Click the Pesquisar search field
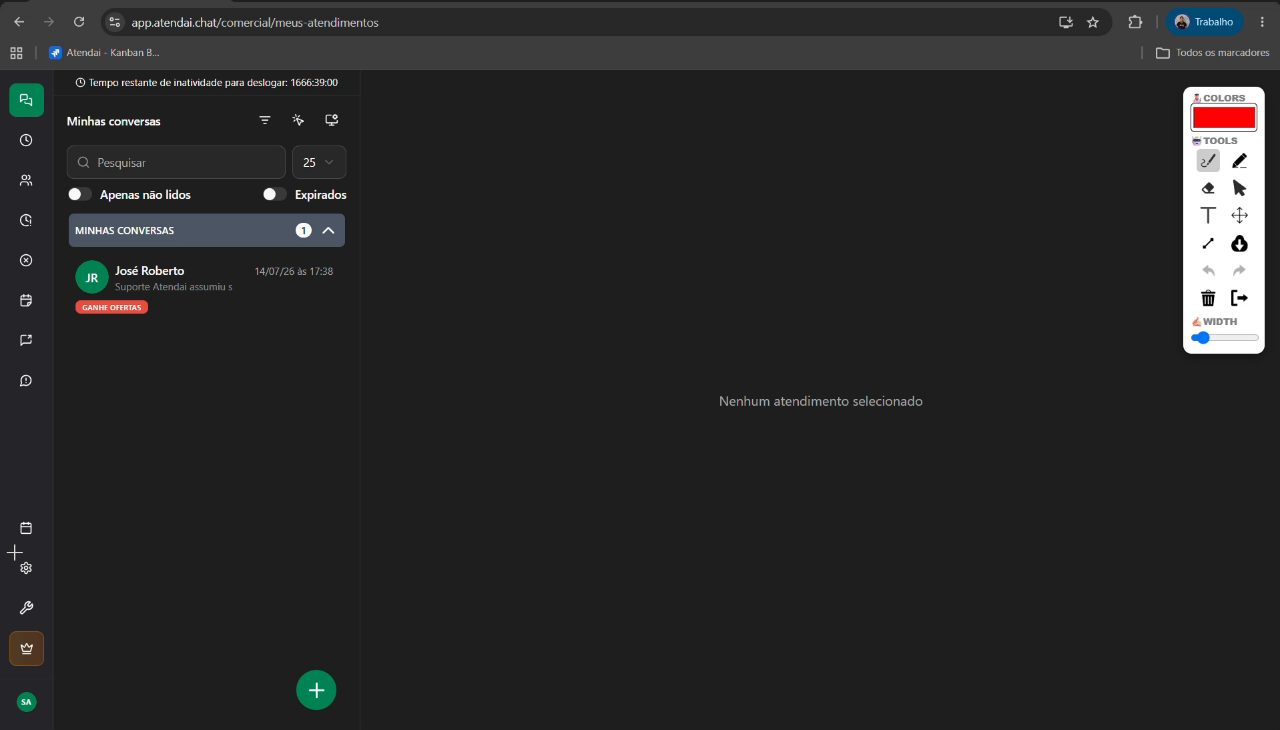 click(176, 162)
